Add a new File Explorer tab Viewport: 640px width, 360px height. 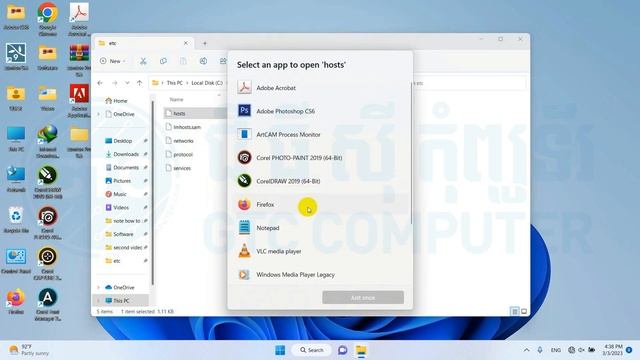tap(205, 43)
